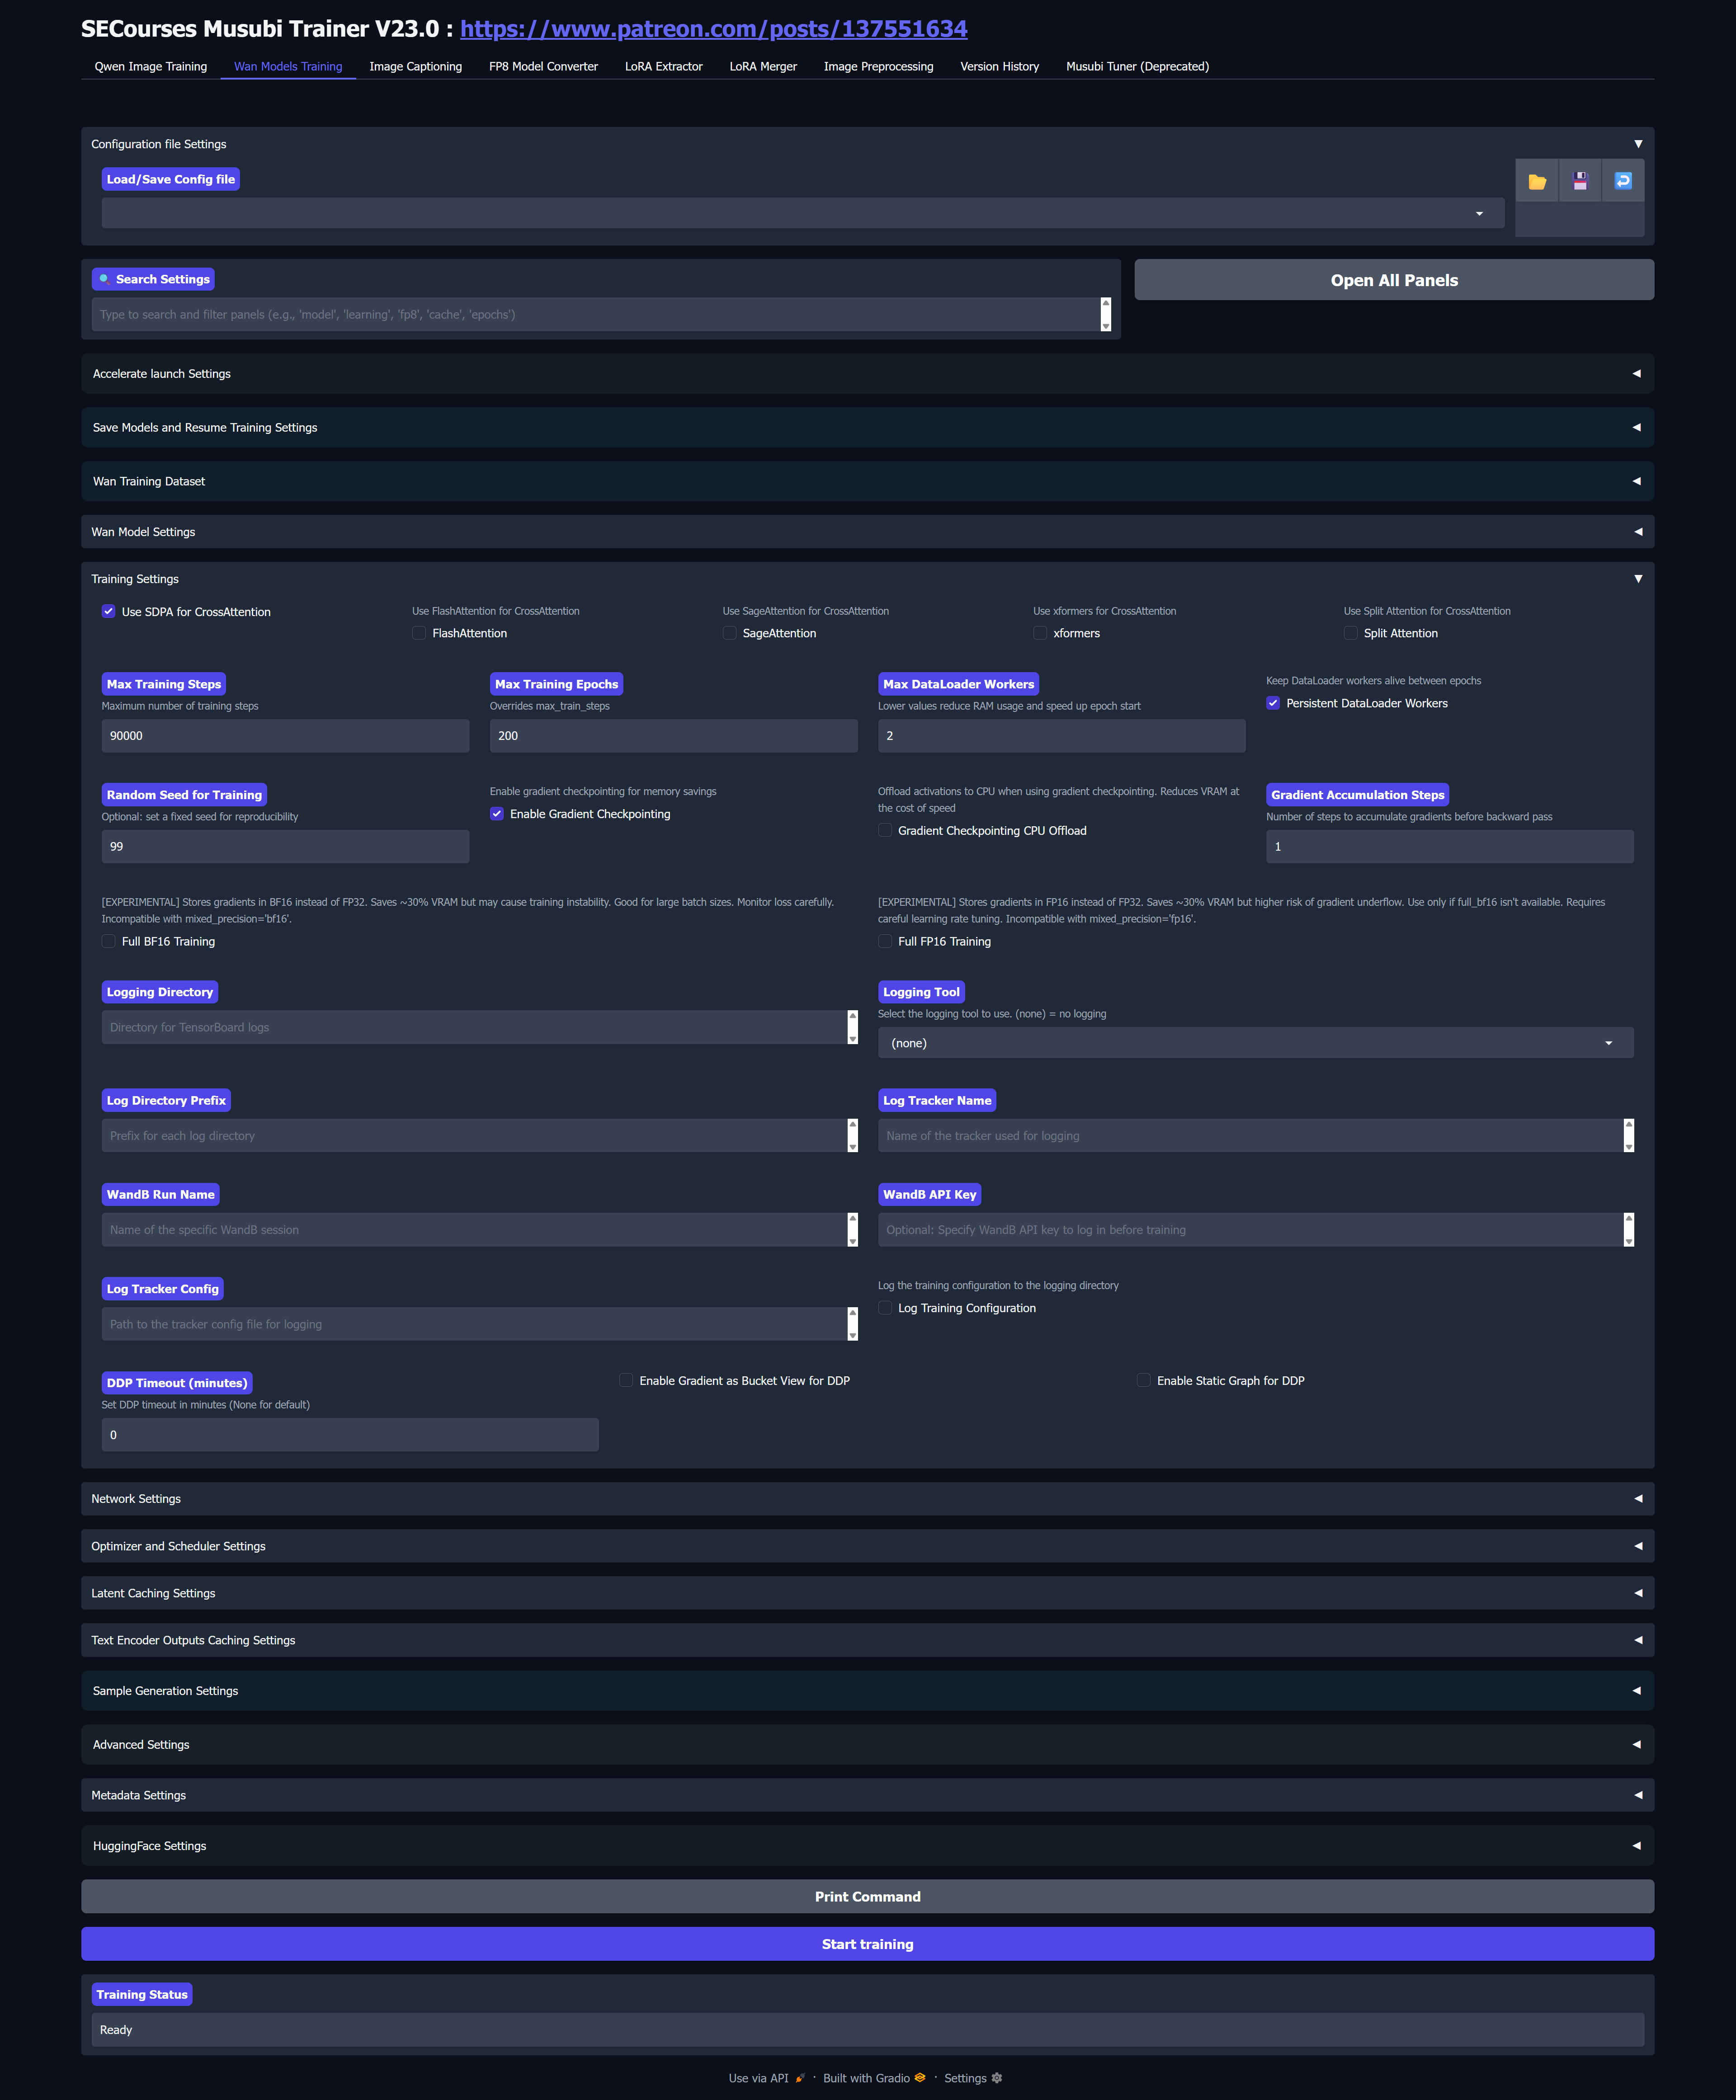Open the Patreon post link in title
The height and width of the screenshot is (2100, 1736).
[713, 29]
